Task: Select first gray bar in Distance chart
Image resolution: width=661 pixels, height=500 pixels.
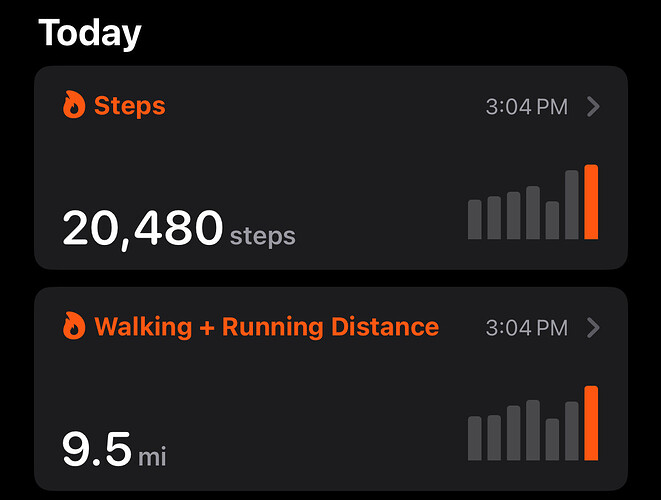Action: 475,438
